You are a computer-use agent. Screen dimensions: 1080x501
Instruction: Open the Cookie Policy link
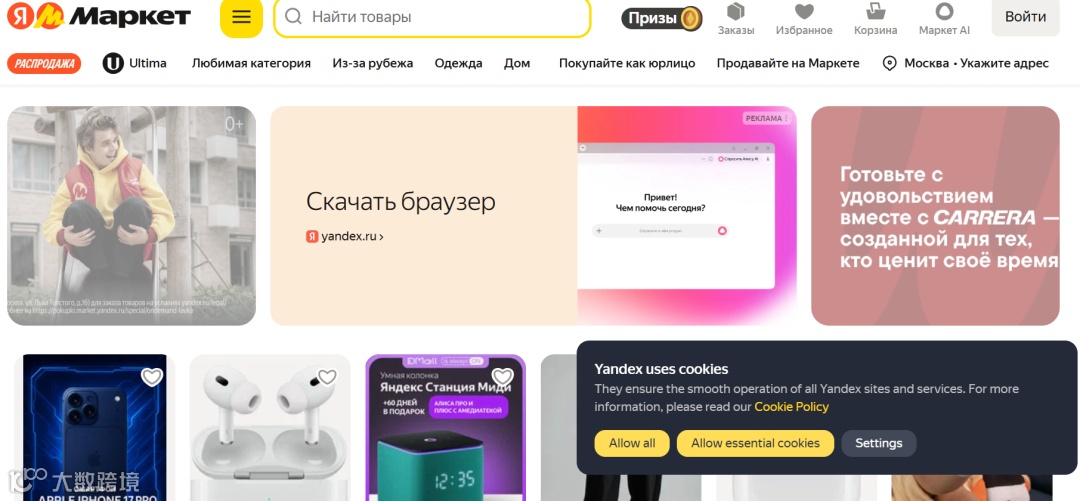pyautogui.click(x=791, y=407)
